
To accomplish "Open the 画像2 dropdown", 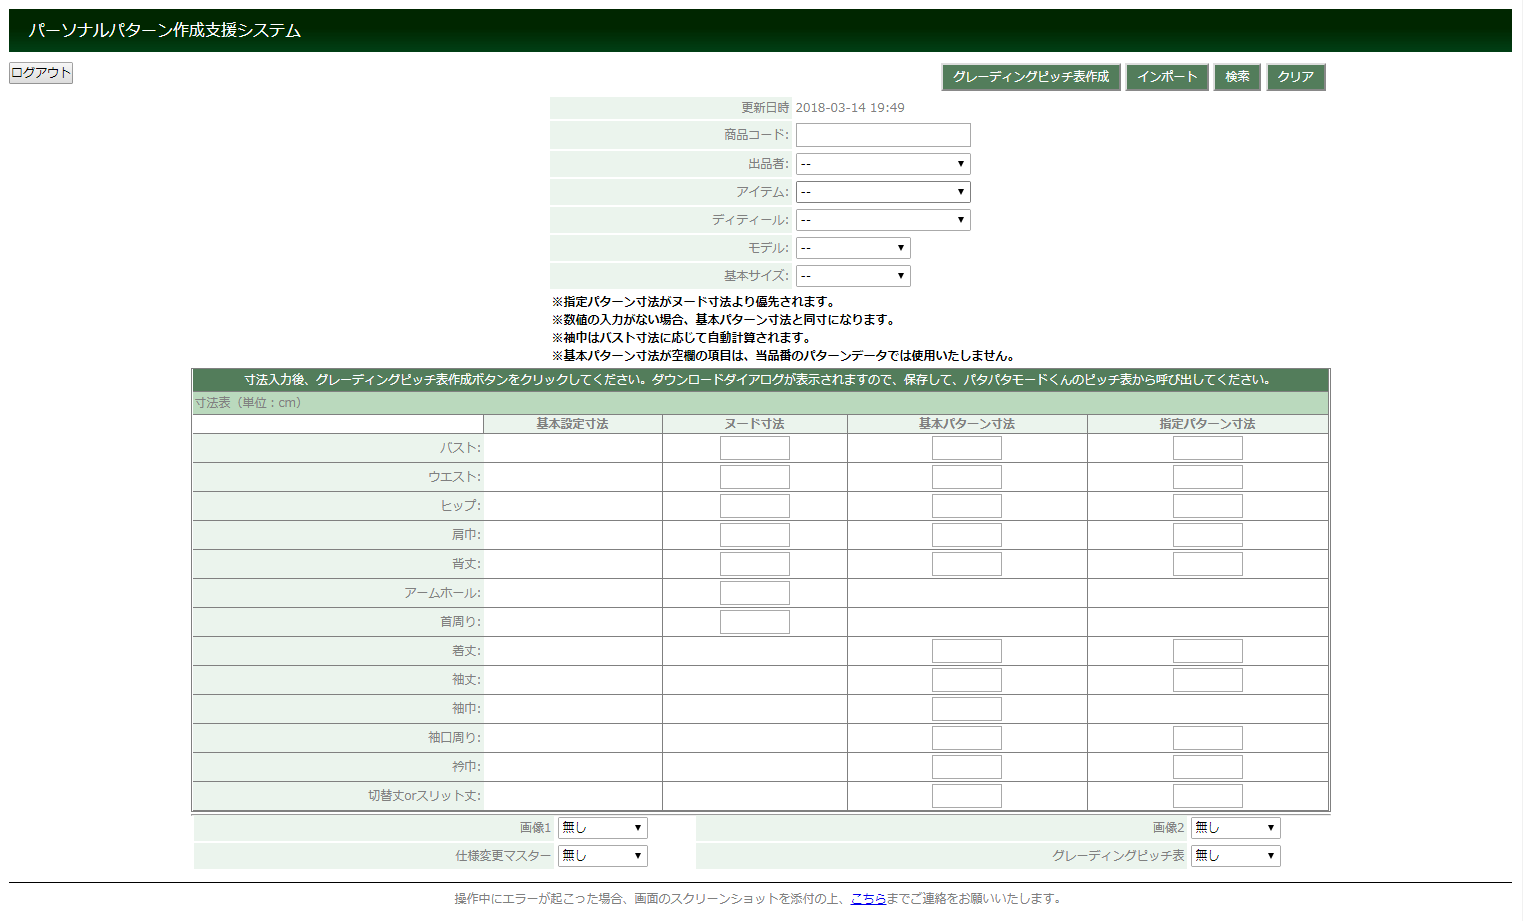I will coord(1235,828).
